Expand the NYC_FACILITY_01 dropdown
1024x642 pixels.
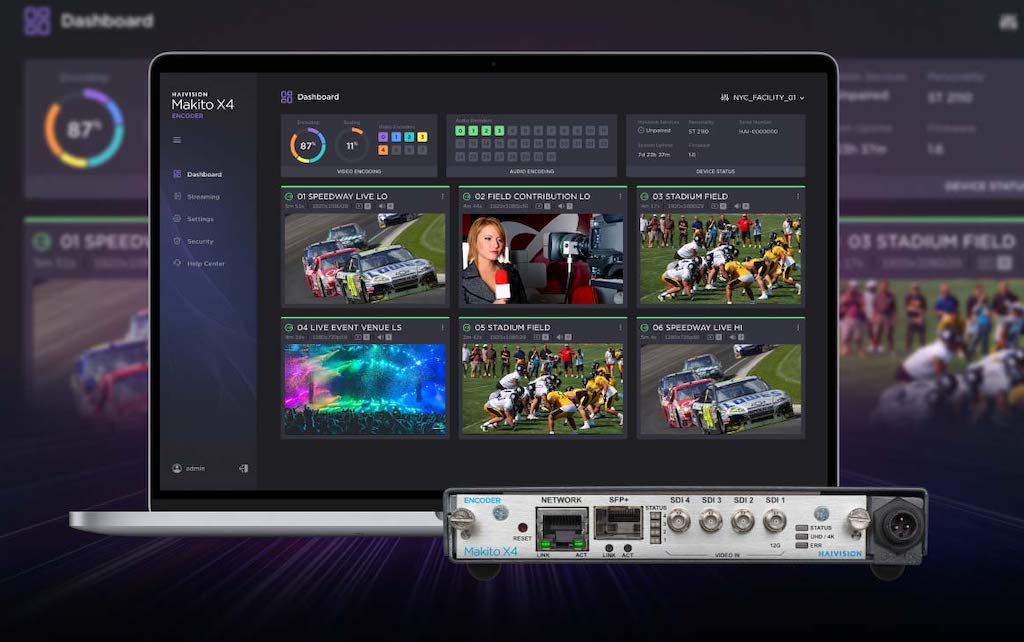[x=762, y=97]
